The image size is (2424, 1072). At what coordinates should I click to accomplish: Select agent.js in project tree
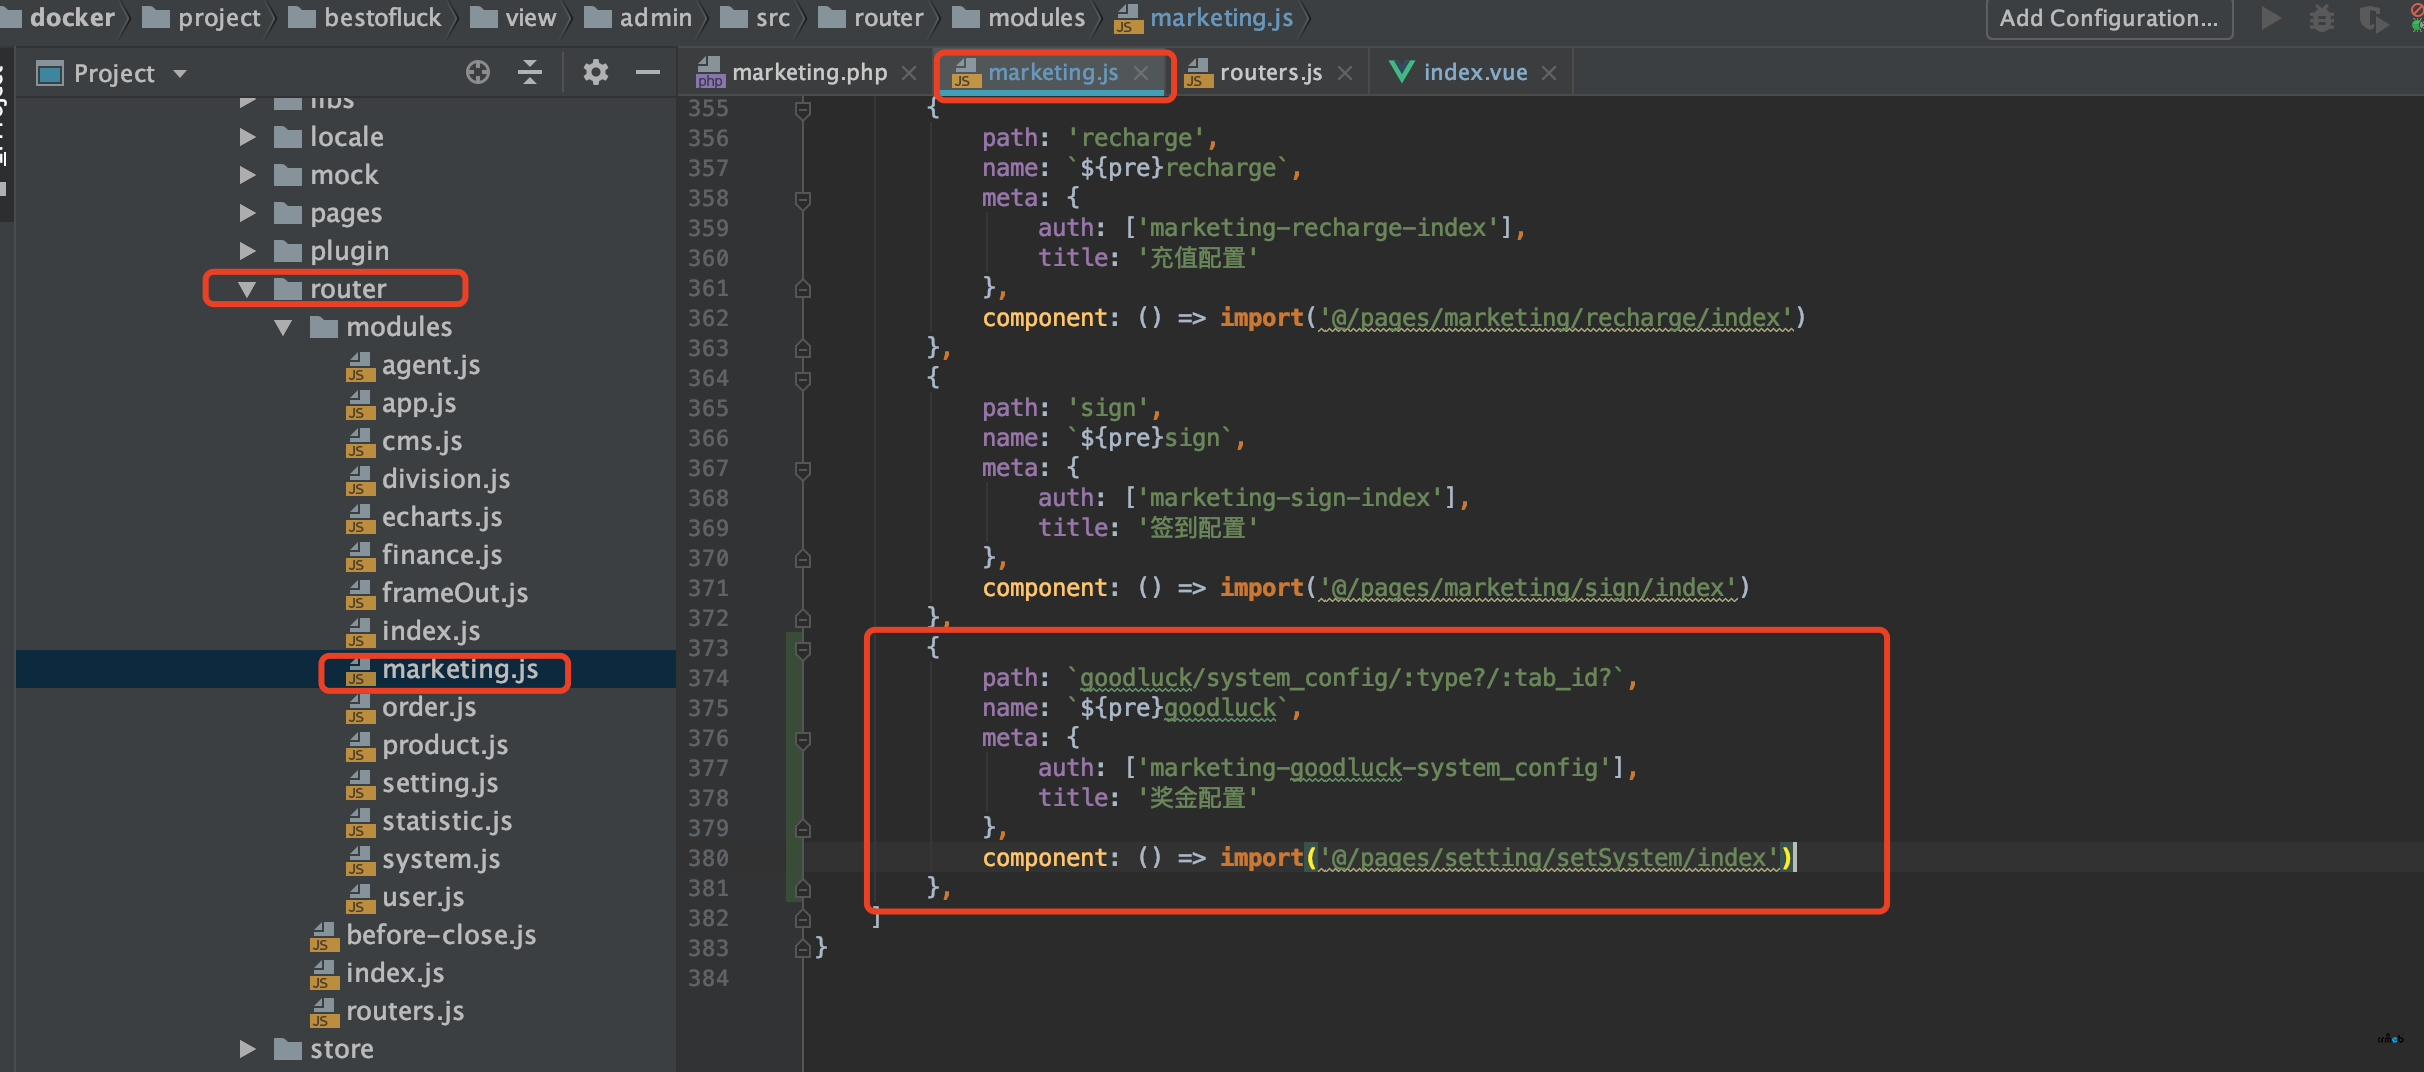tap(413, 365)
